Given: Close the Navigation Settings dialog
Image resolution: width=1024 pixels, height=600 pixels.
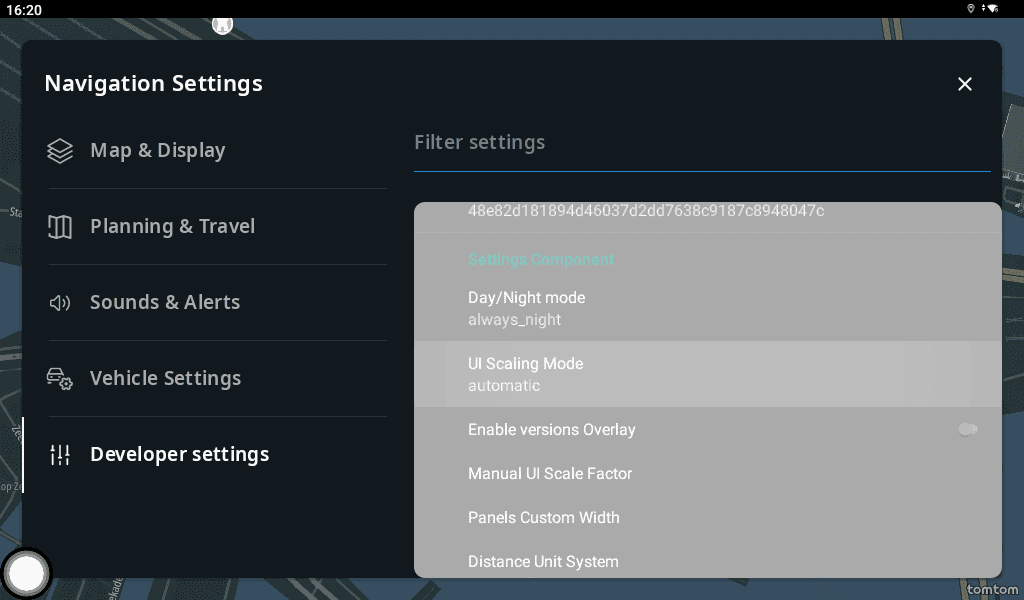Looking at the screenshot, I should coord(965,84).
